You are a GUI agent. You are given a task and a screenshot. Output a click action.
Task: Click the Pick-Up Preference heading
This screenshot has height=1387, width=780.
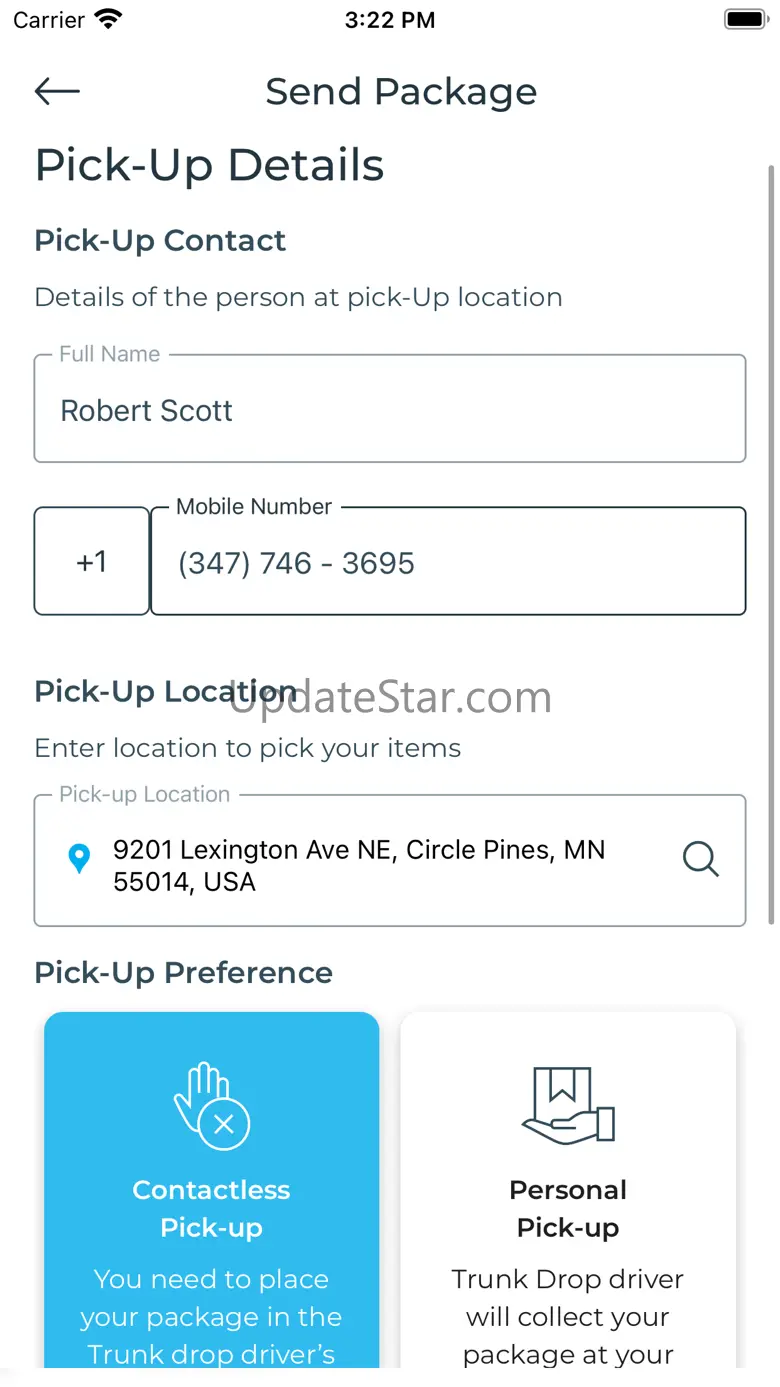(184, 973)
